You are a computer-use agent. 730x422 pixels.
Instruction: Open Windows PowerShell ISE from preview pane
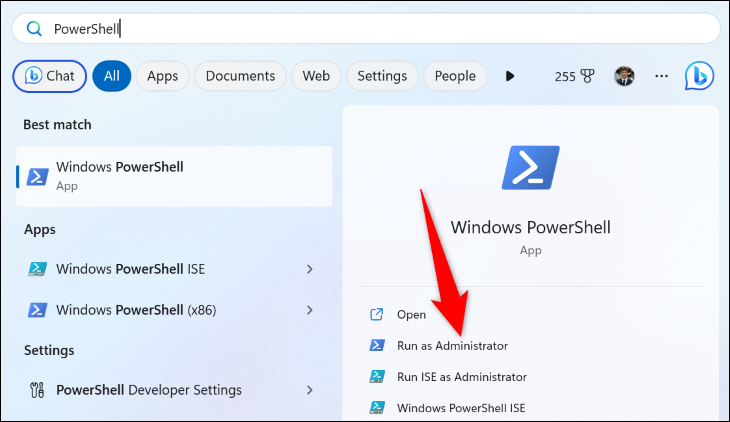[x=461, y=408]
